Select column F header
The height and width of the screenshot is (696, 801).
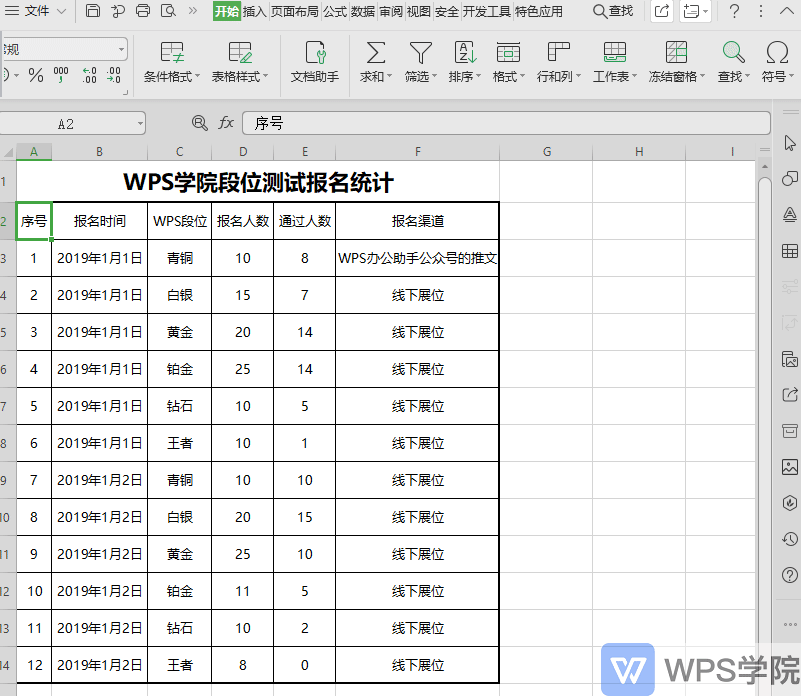(x=417, y=152)
